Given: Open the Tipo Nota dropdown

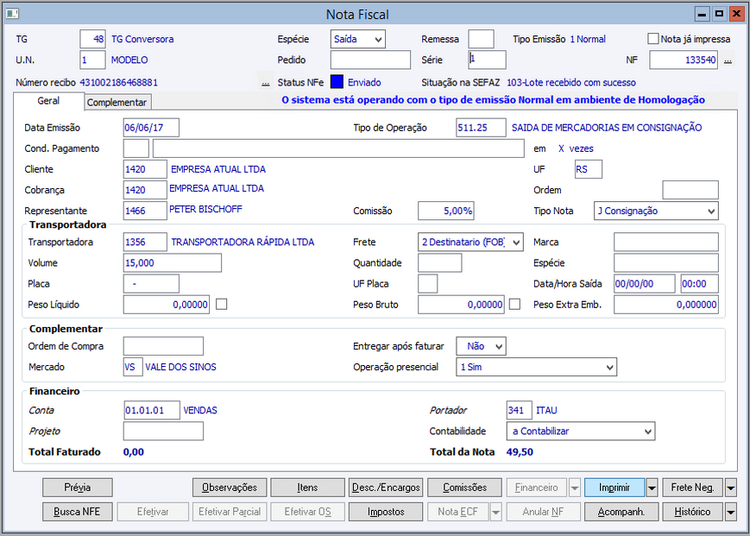Looking at the screenshot, I should (655, 211).
